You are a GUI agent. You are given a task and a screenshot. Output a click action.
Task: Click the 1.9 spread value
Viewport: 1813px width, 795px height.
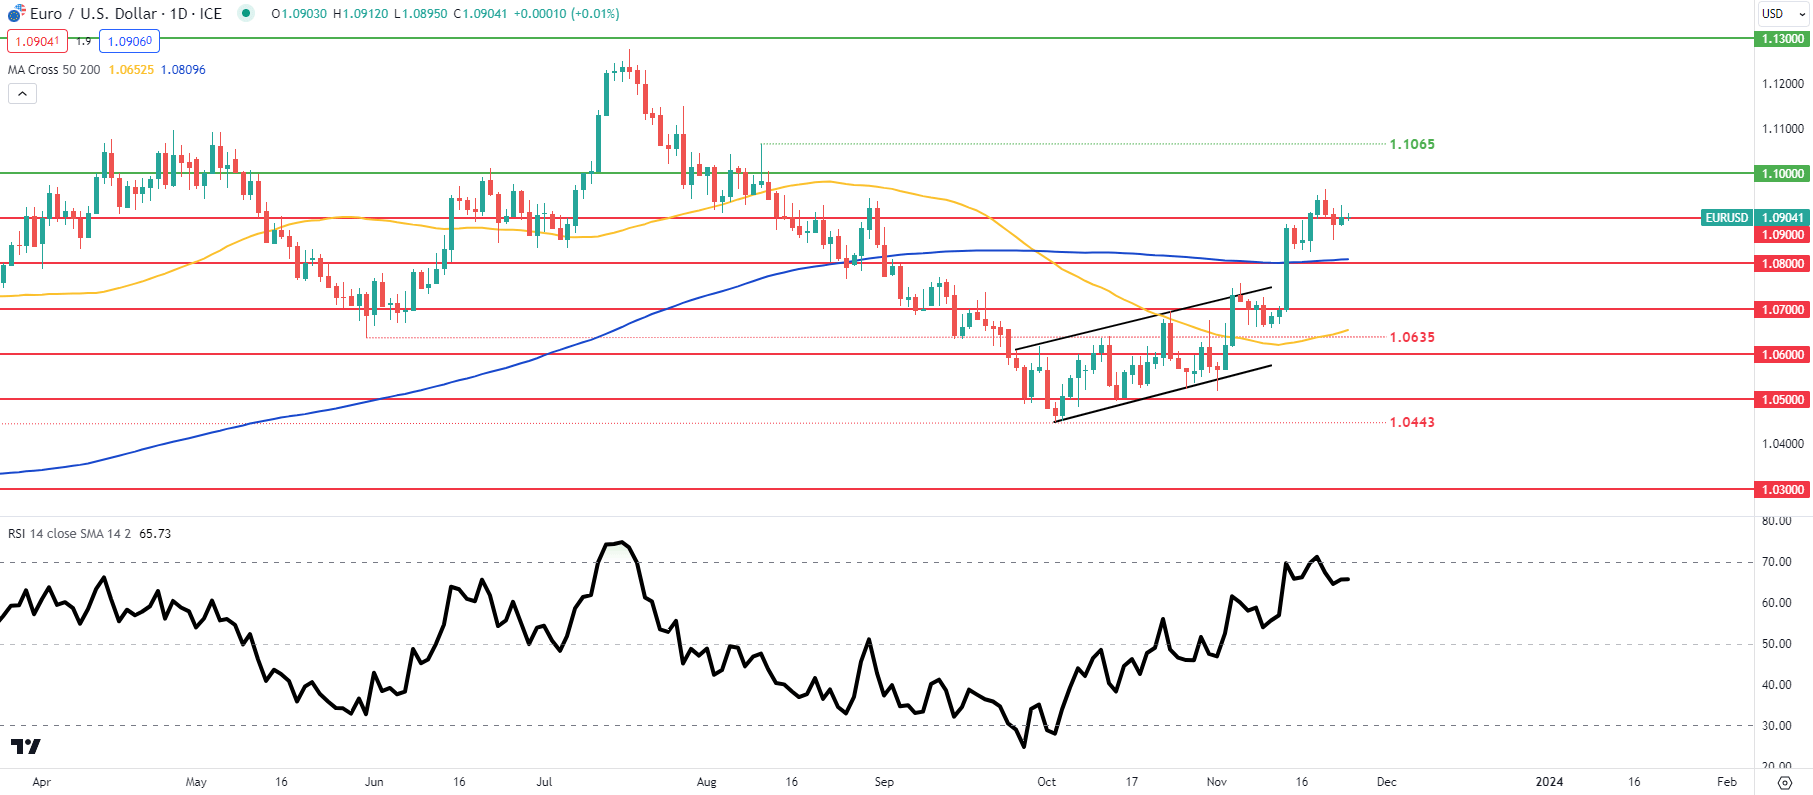pyautogui.click(x=84, y=41)
